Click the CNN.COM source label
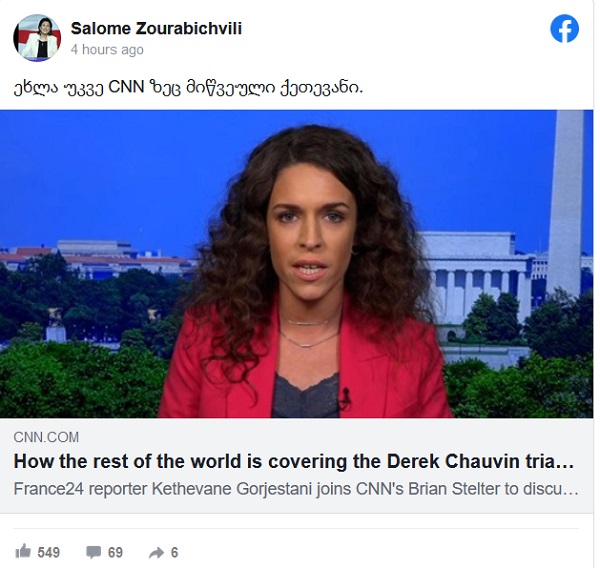Viewport: 600px width, 568px height. pos(46,437)
